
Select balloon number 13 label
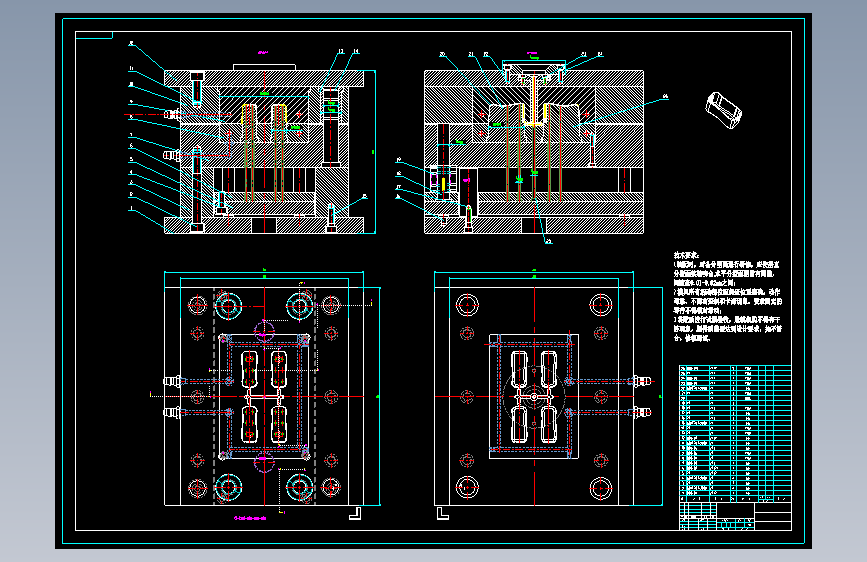341,51
